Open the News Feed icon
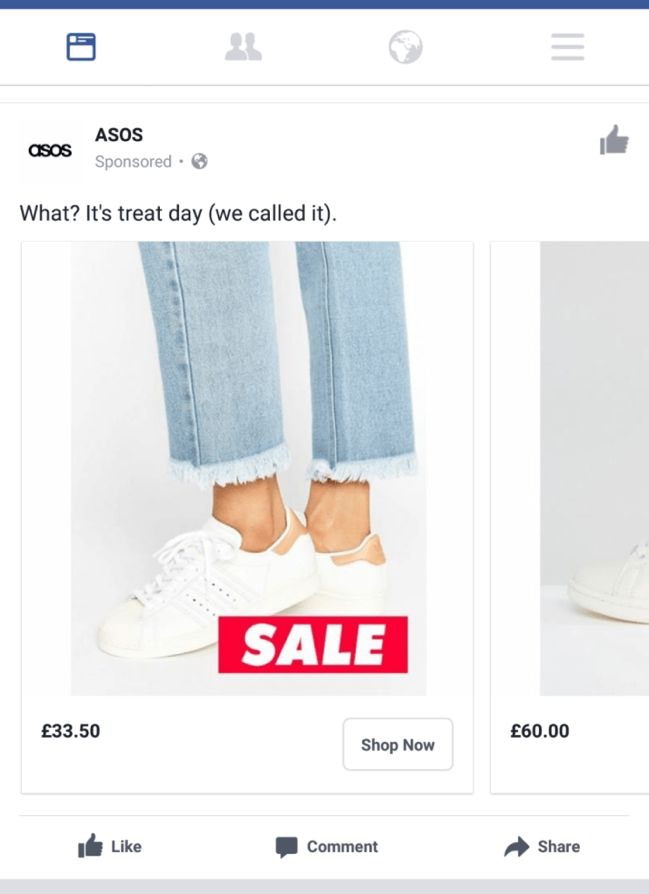Viewport: 649px width, 894px height. [x=81, y=46]
